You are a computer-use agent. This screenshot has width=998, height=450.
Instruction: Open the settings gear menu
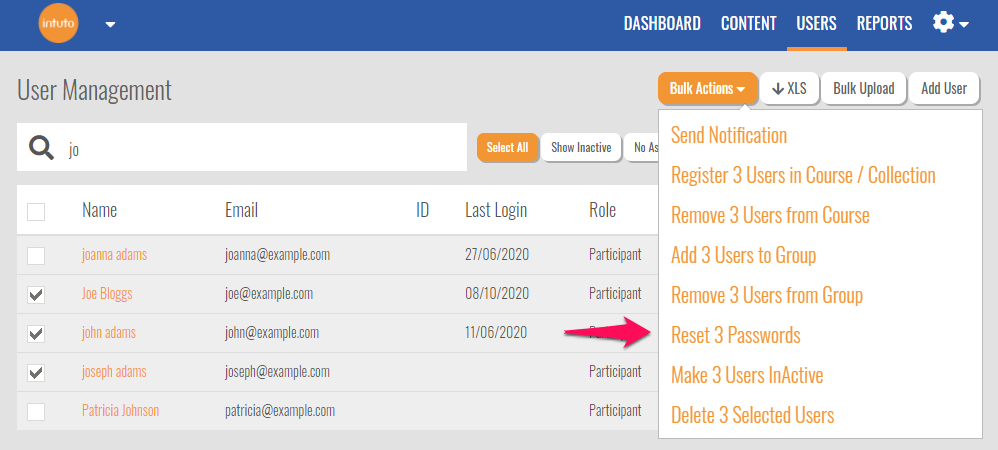[949, 23]
